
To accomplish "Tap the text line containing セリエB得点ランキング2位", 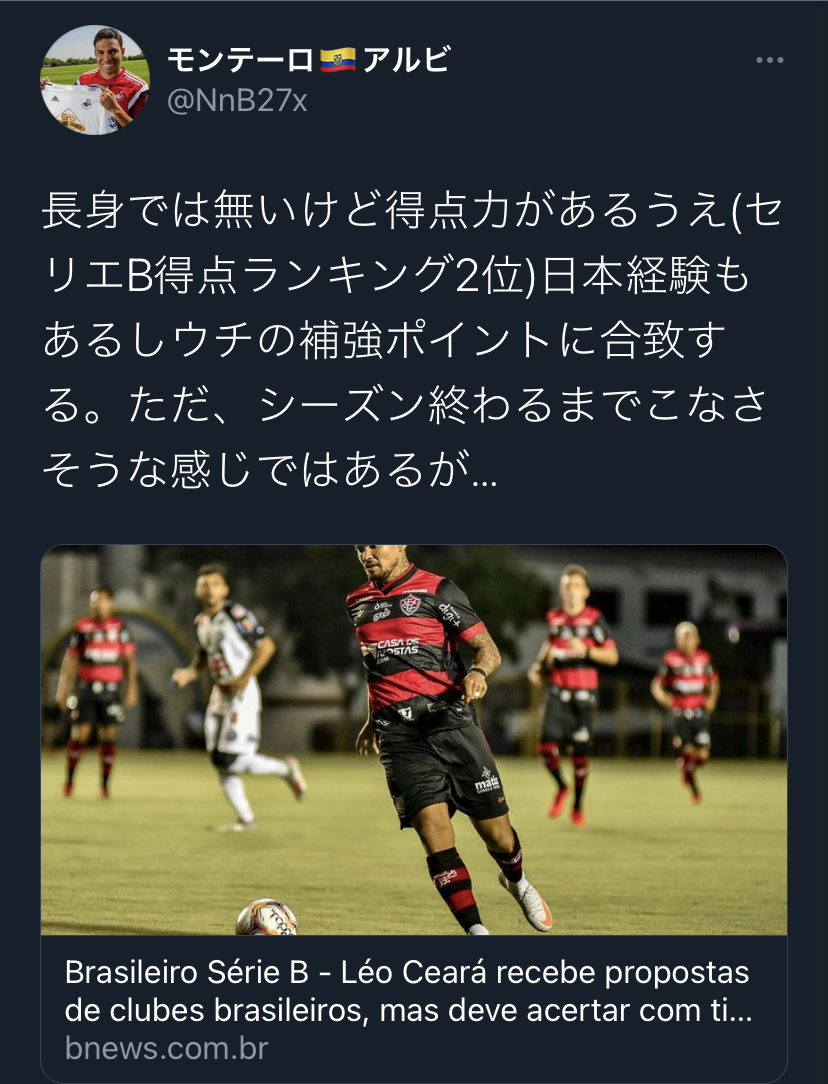I will click(397, 276).
